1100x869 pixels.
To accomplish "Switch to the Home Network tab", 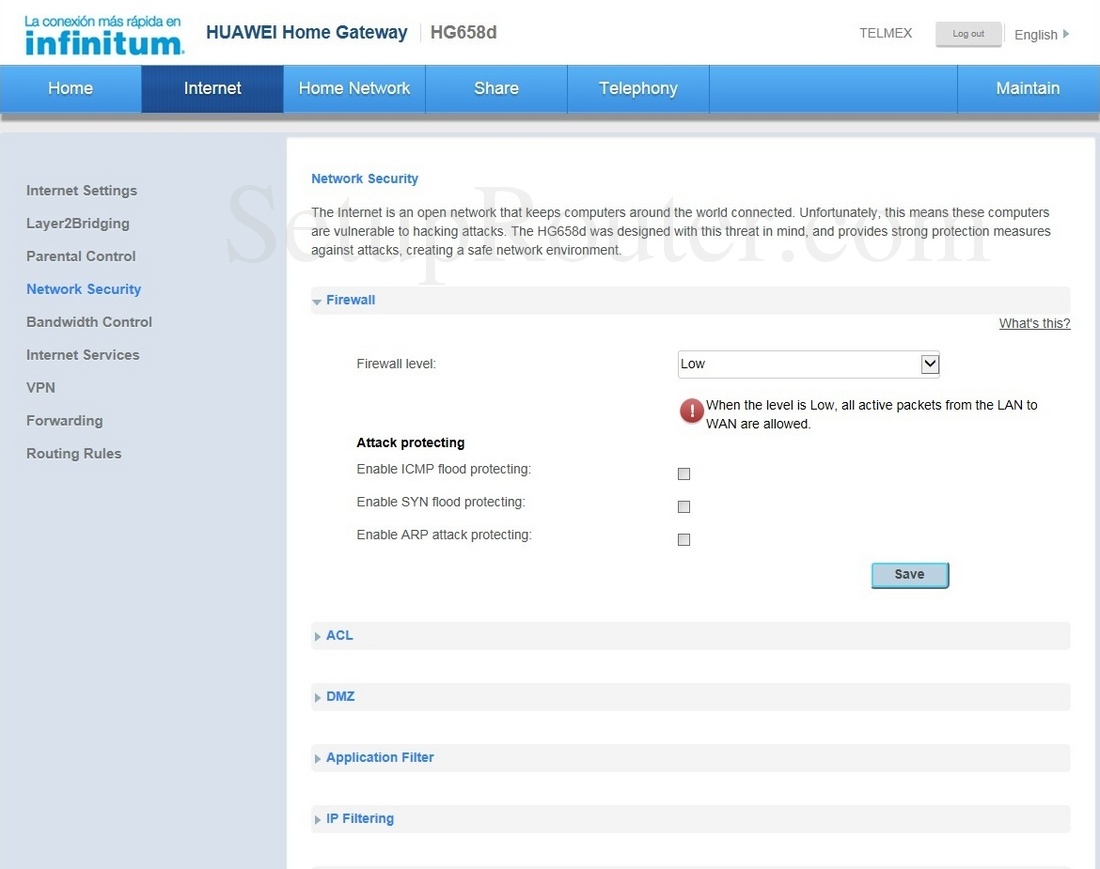I will click(x=353, y=88).
